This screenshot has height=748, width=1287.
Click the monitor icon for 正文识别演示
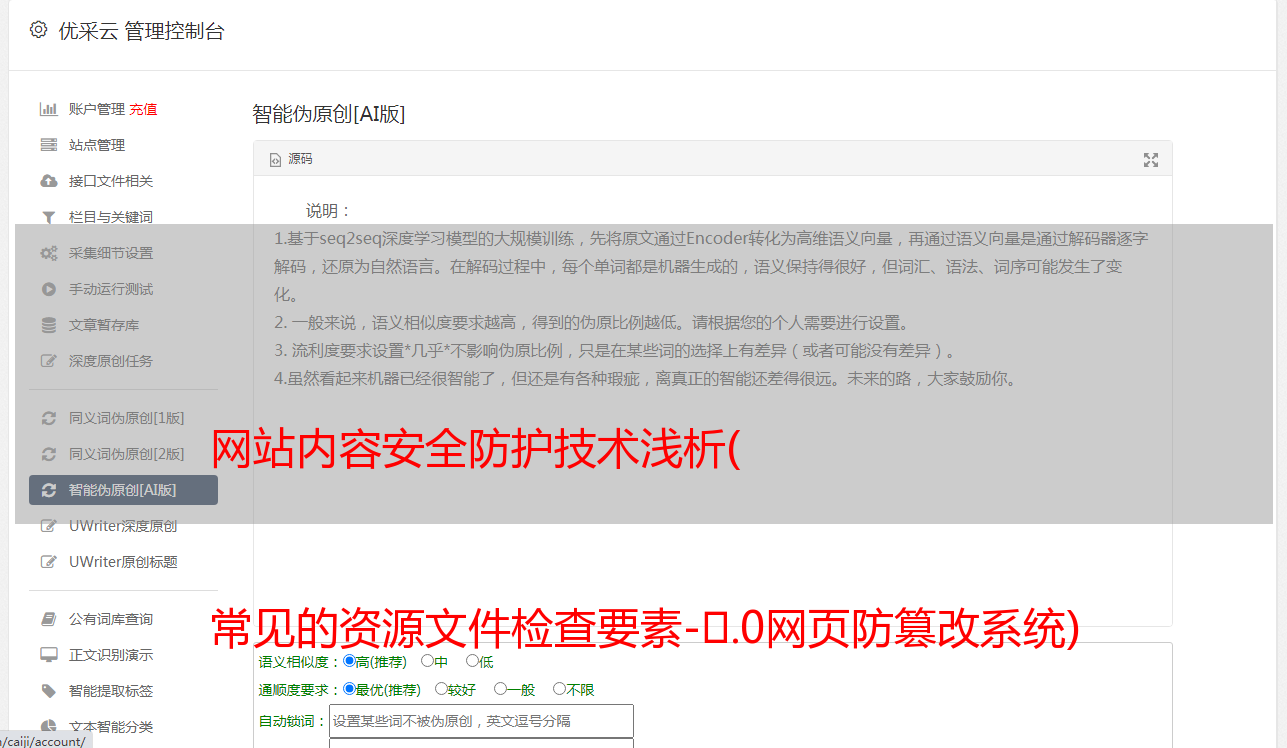click(48, 655)
